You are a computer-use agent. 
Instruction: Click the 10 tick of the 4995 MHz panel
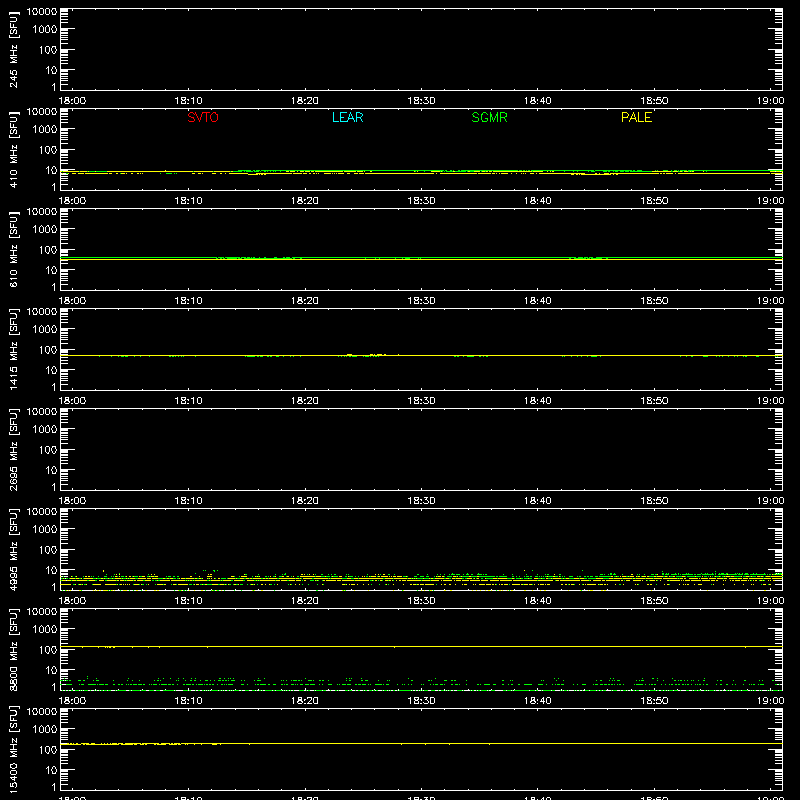(x=51, y=570)
